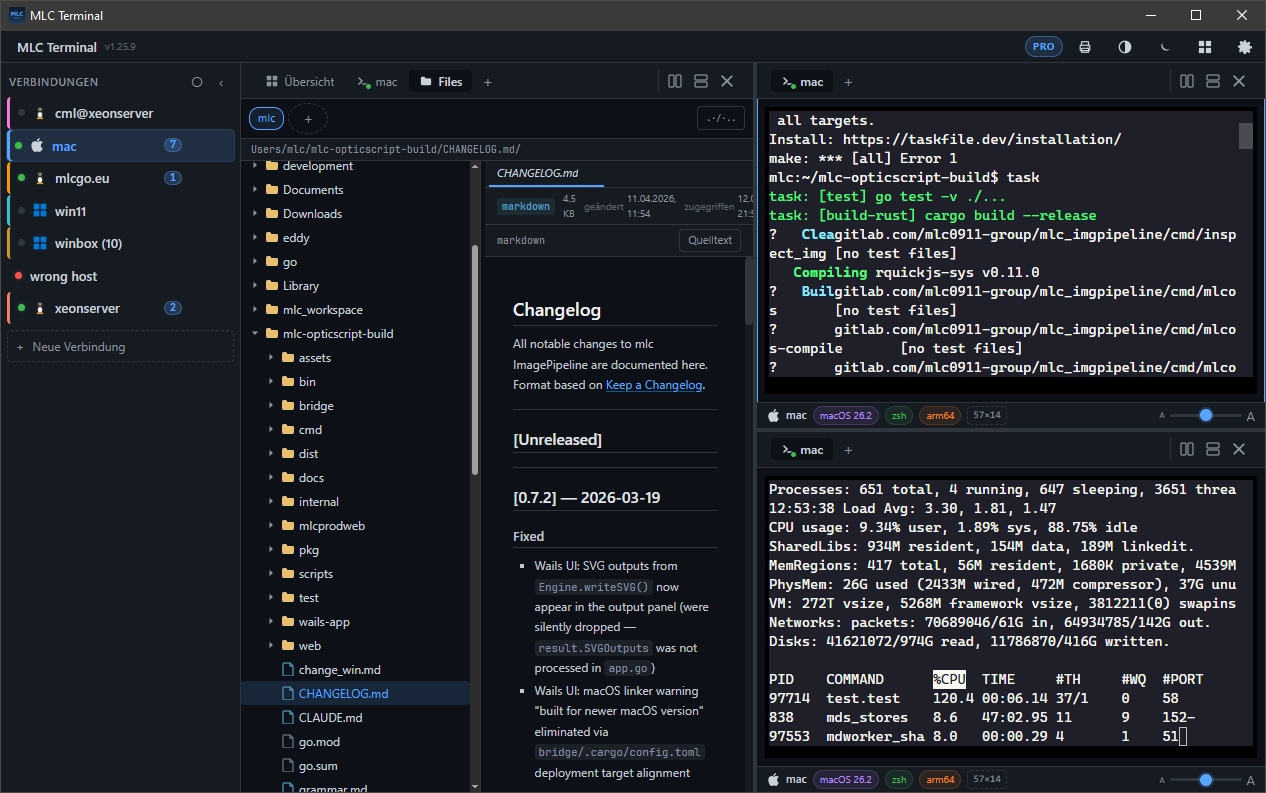Screen dimensions: 1266x793
Task: Click macOS 26.2 badge under the upper terminal
Action: [847, 415]
